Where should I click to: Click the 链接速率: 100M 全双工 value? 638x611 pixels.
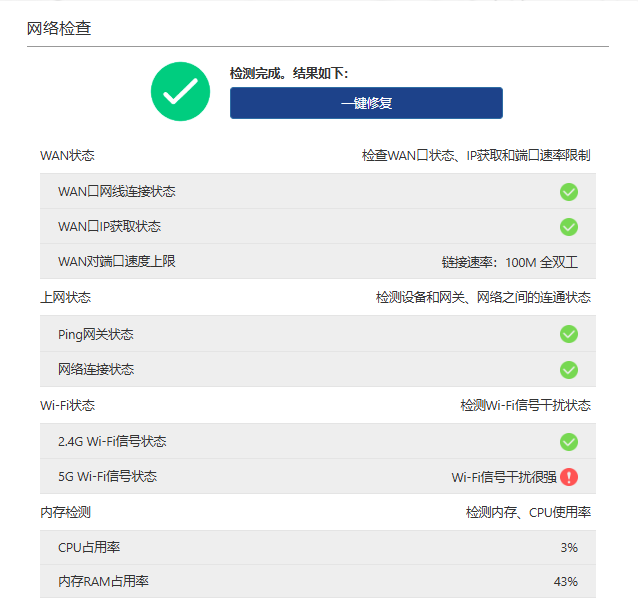(x=509, y=262)
